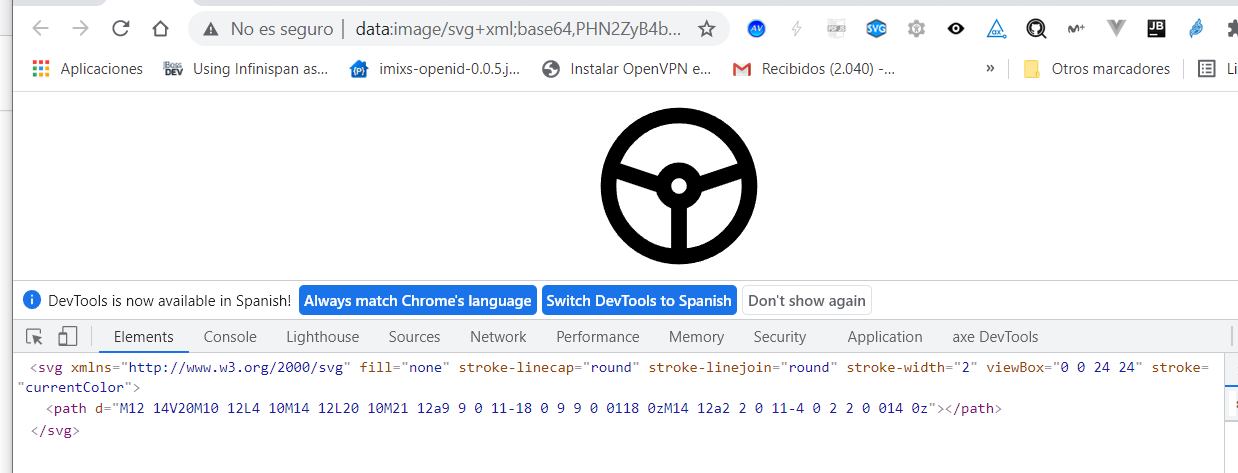Open the browser home page
This screenshot has height=473, width=1238.
160,29
